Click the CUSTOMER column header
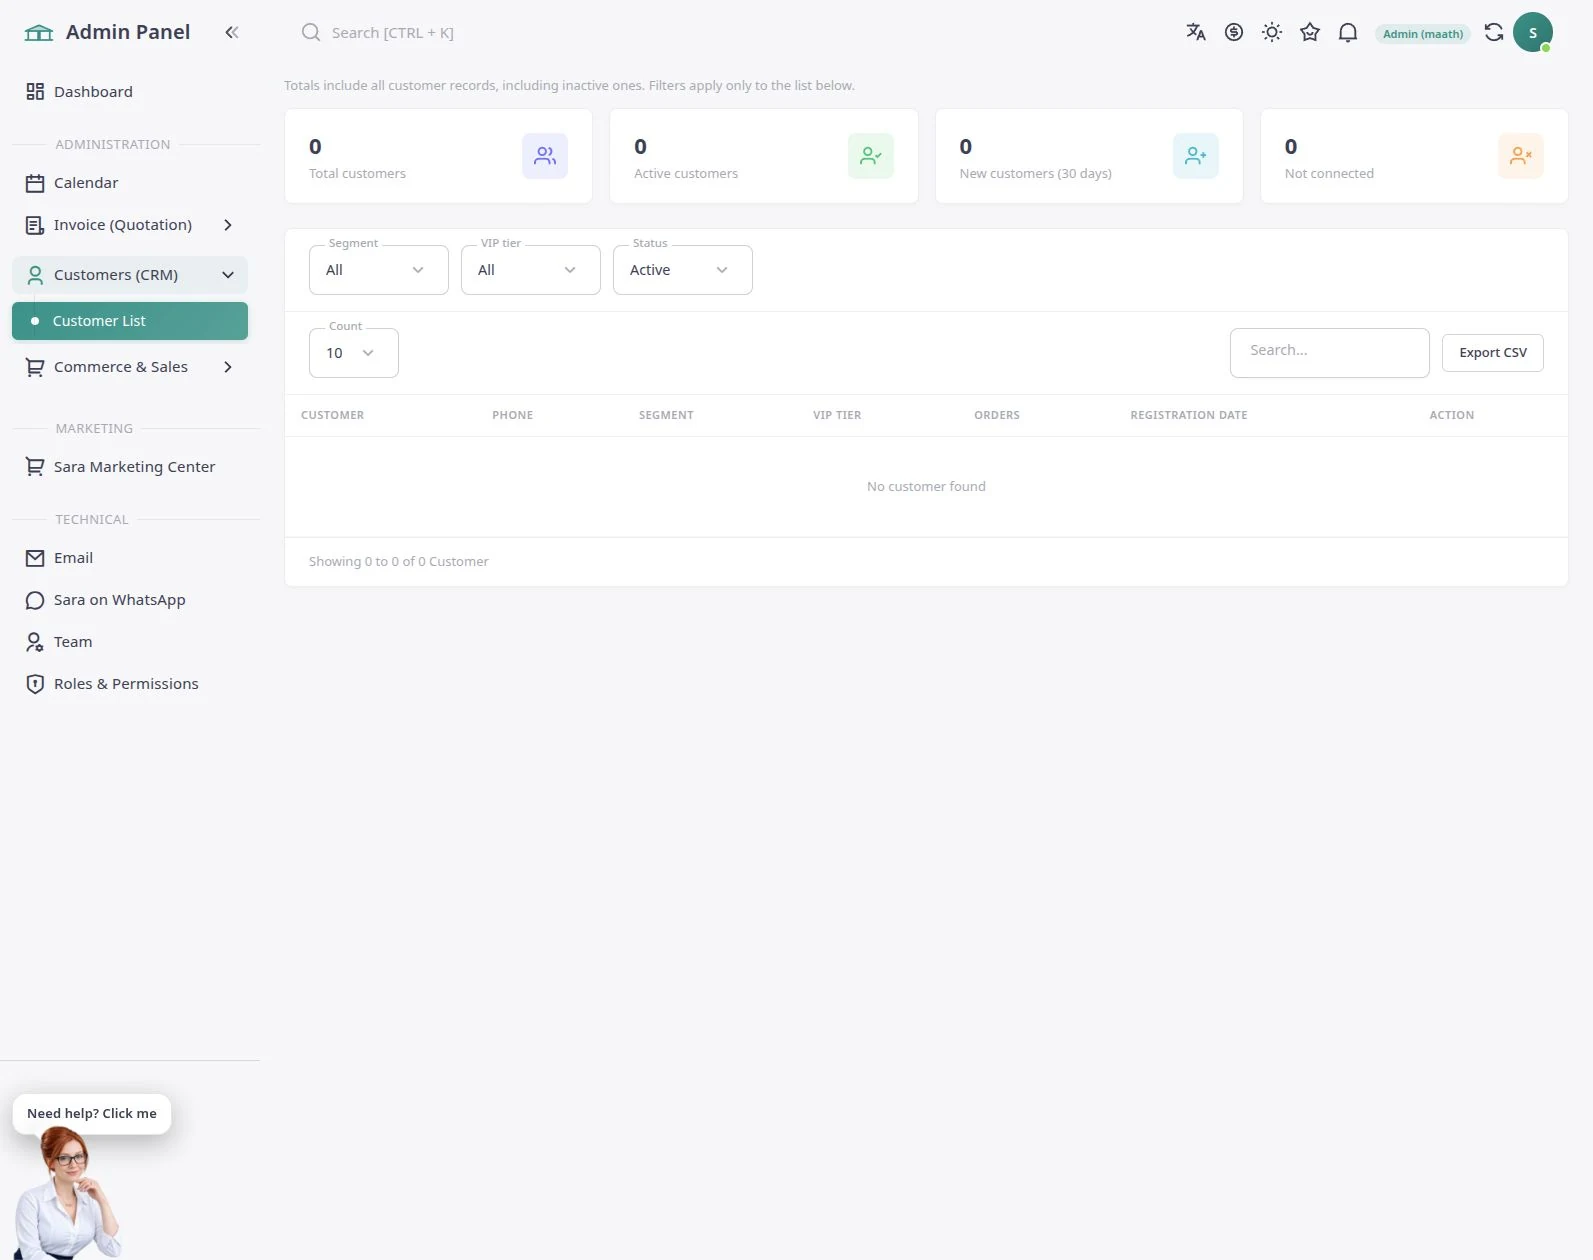Screen dimensions: 1593x1260 tap(333, 415)
